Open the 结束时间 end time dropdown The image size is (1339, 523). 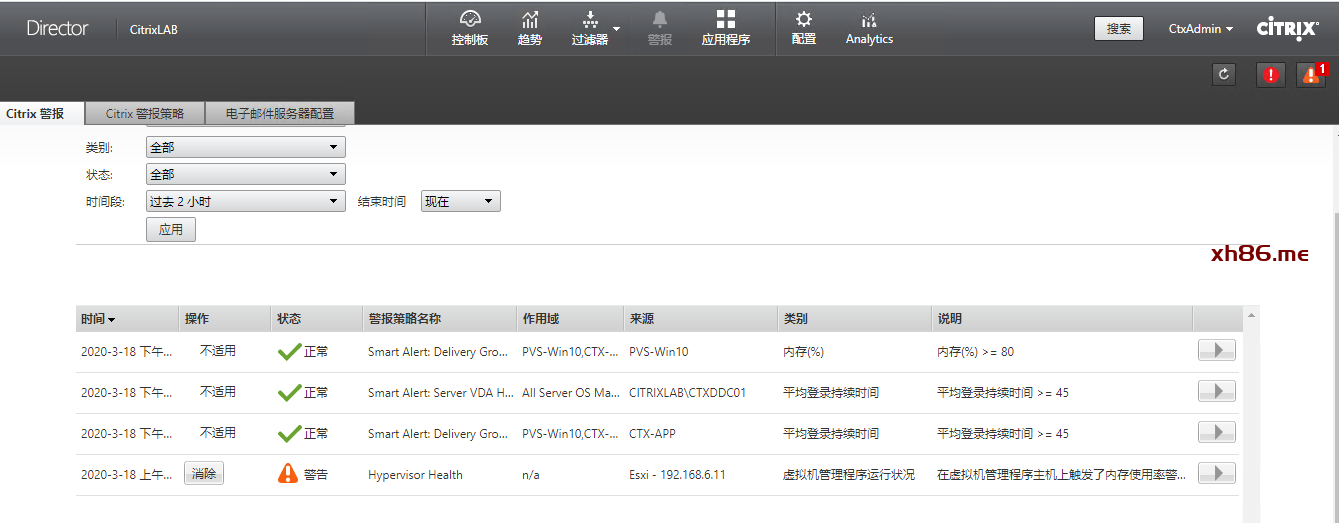pyautogui.click(x=460, y=201)
